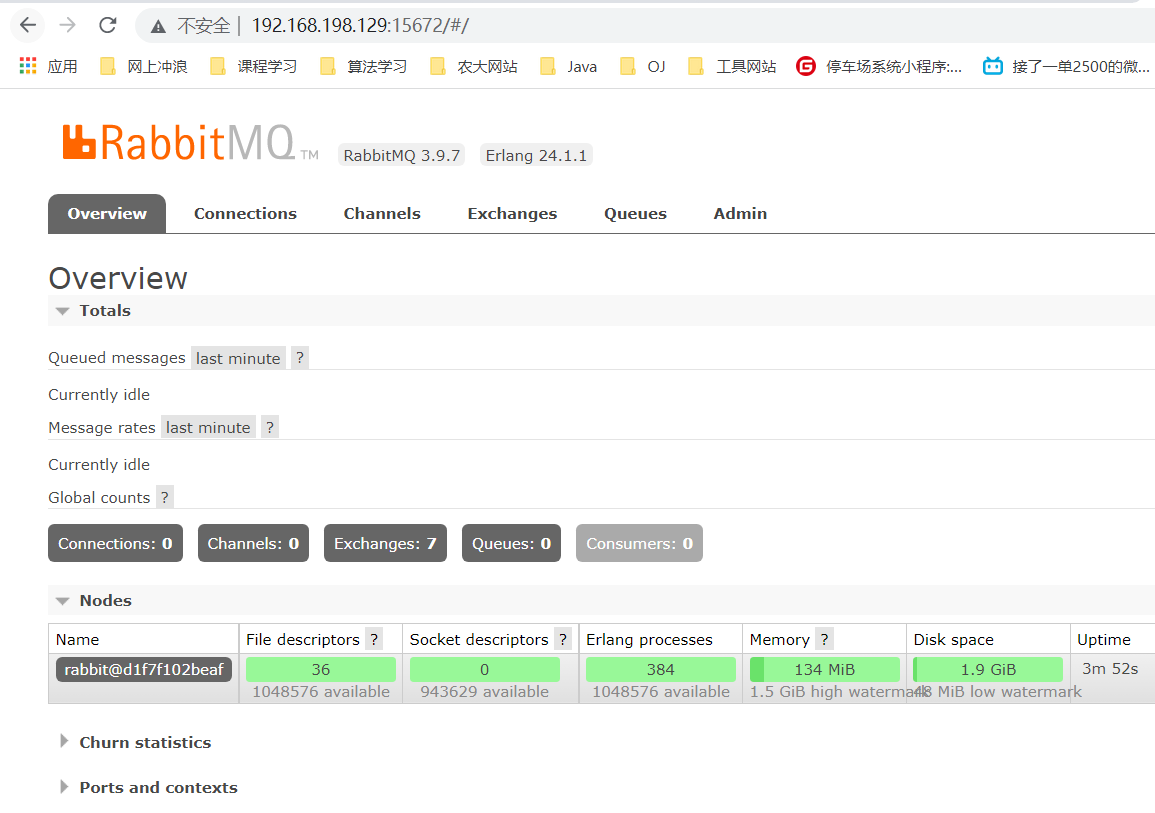Click the browser back arrow
The height and width of the screenshot is (813, 1155).
28,25
